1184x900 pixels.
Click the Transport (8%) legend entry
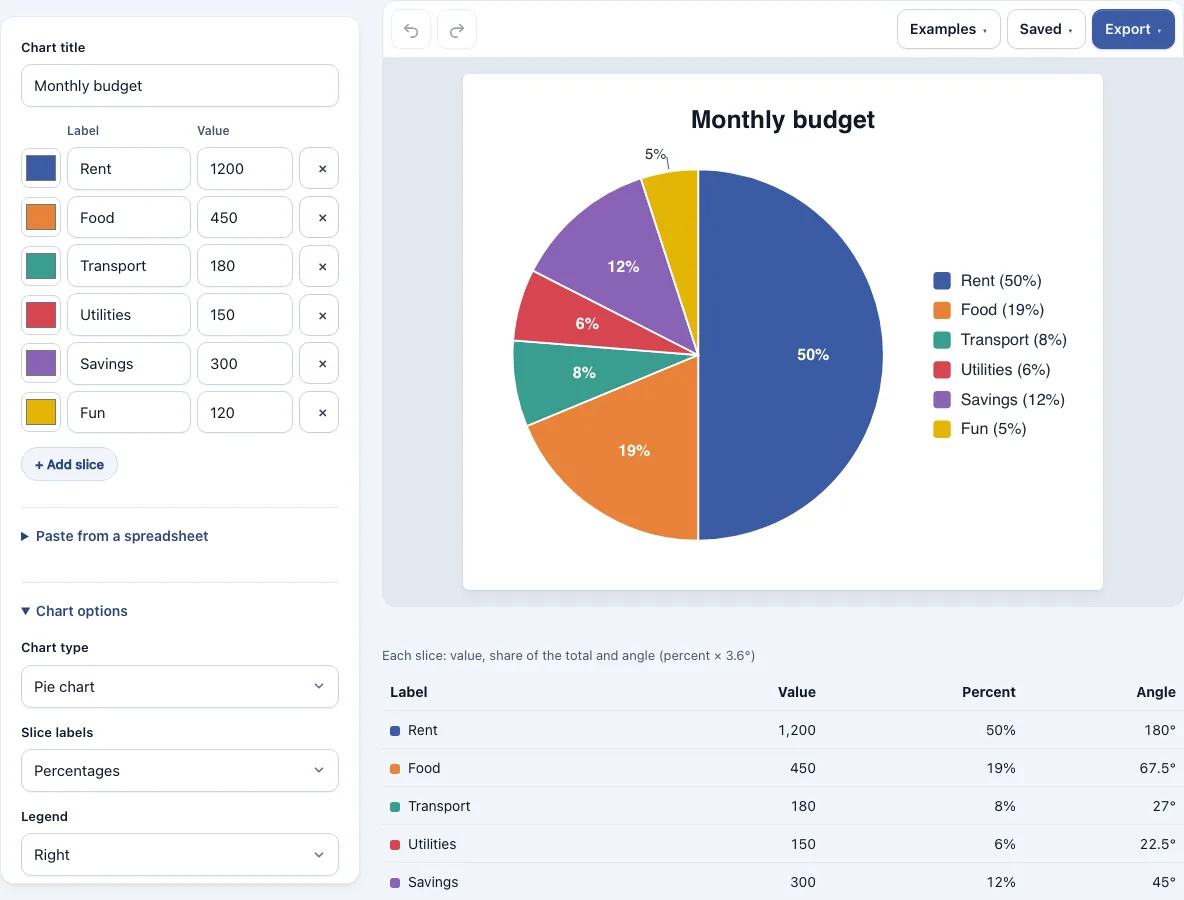click(1000, 340)
